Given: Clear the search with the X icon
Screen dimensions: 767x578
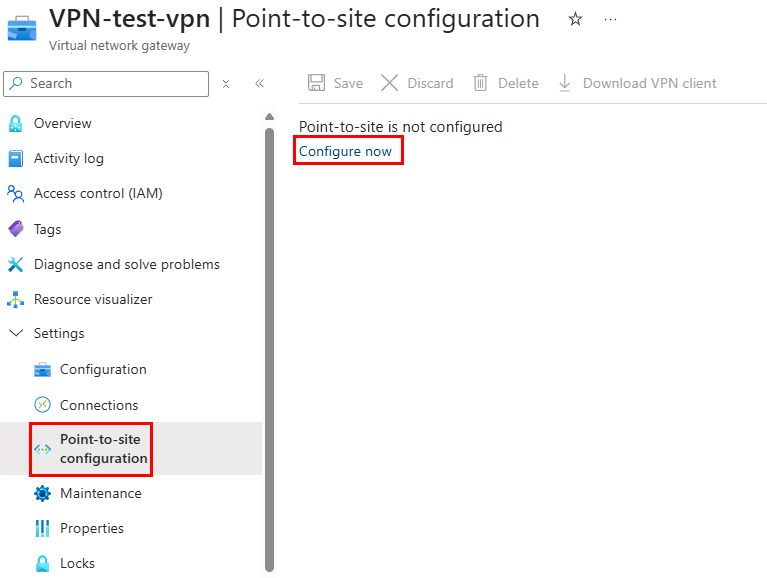Looking at the screenshot, I should coord(226,84).
